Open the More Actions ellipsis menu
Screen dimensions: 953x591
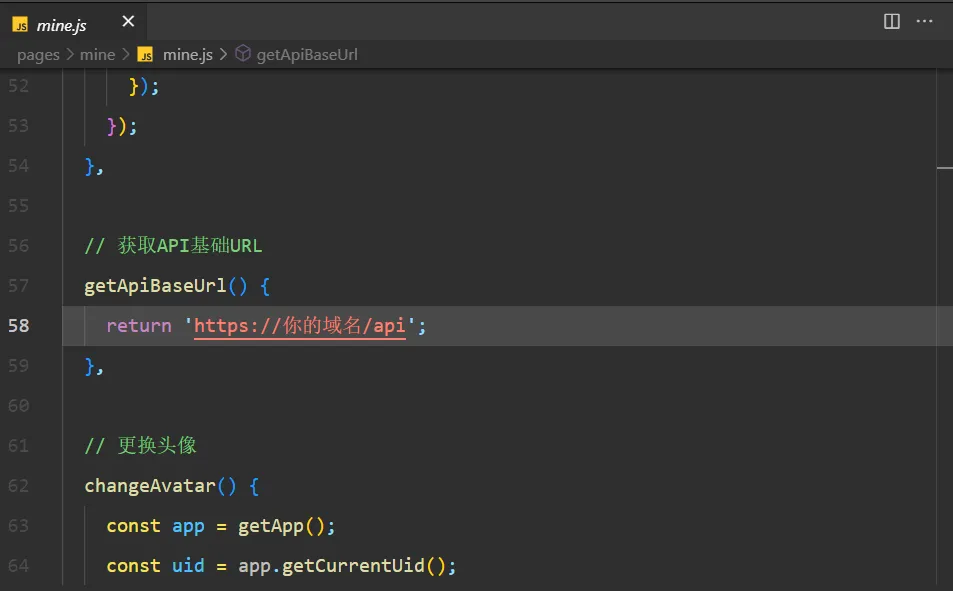(924, 22)
